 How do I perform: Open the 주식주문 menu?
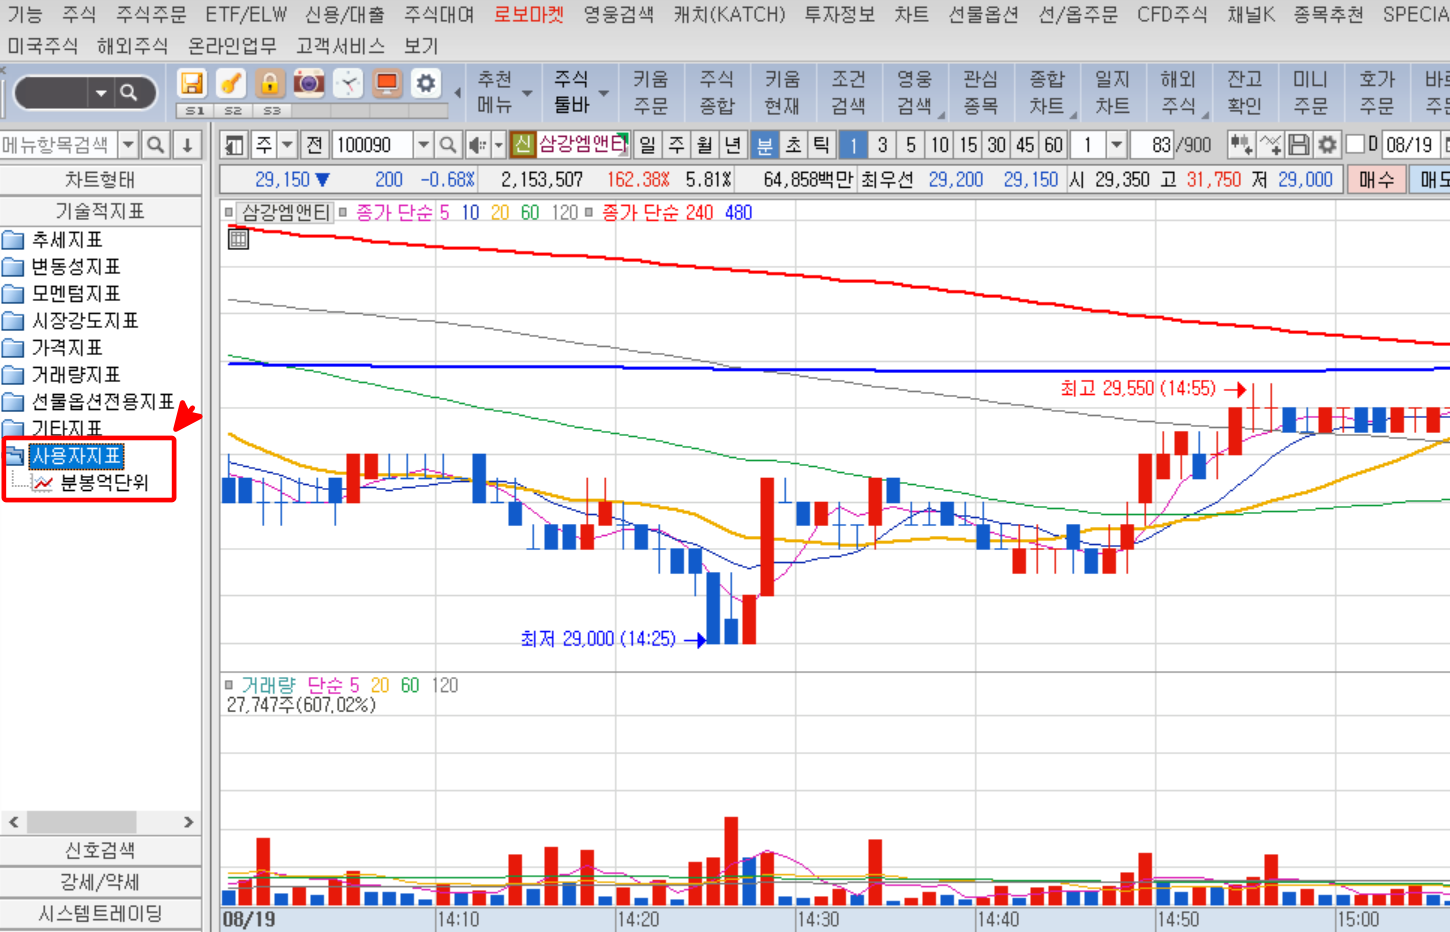pyautogui.click(x=151, y=15)
